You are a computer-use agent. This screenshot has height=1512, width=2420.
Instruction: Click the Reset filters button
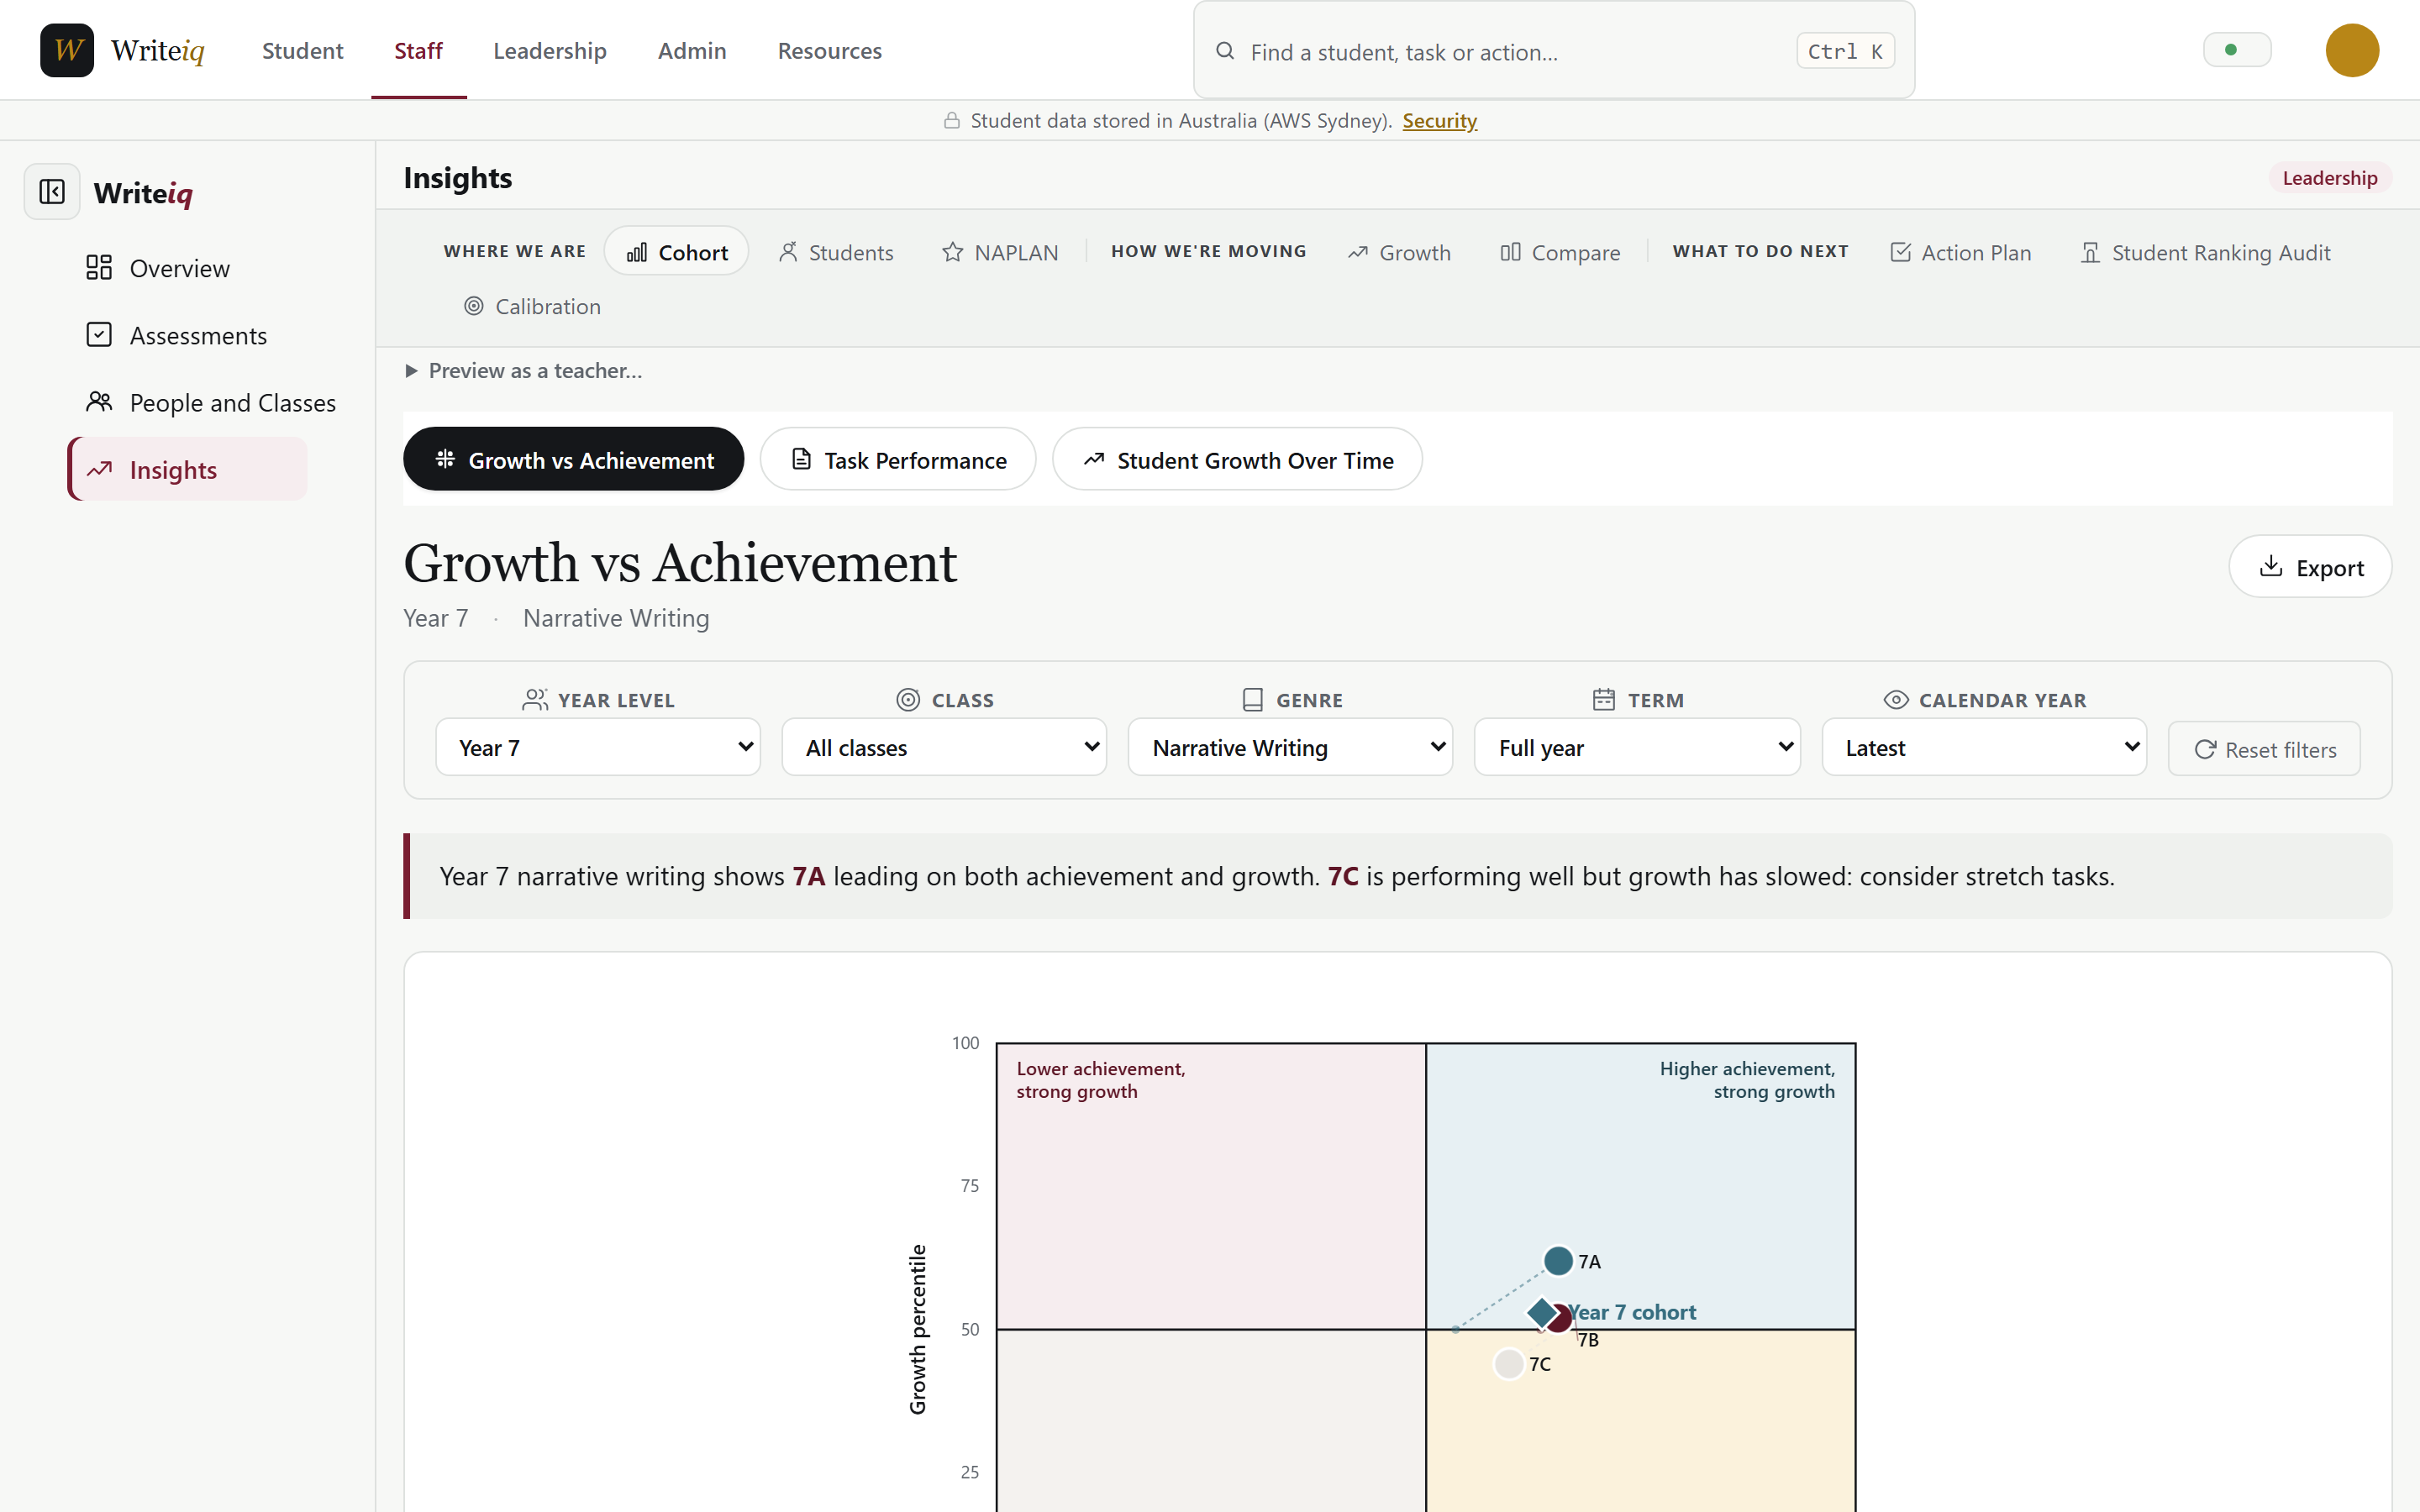click(x=2264, y=749)
